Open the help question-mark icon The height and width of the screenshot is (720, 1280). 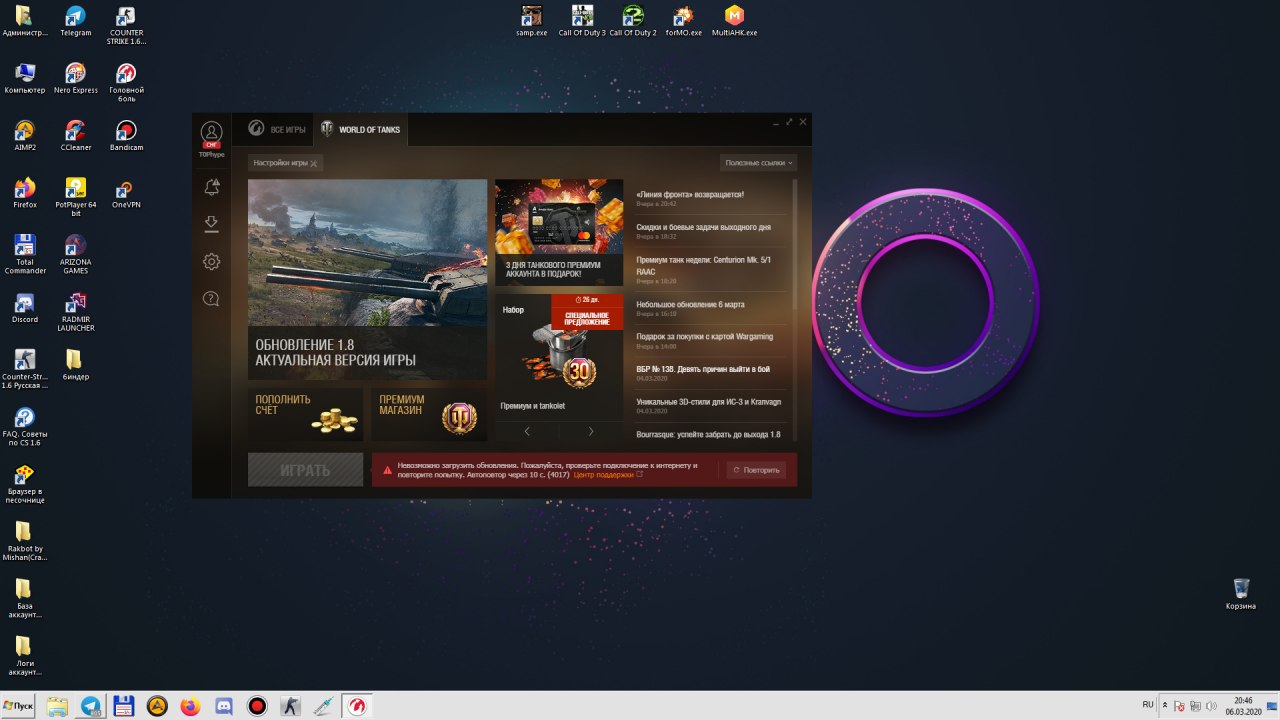pos(211,298)
